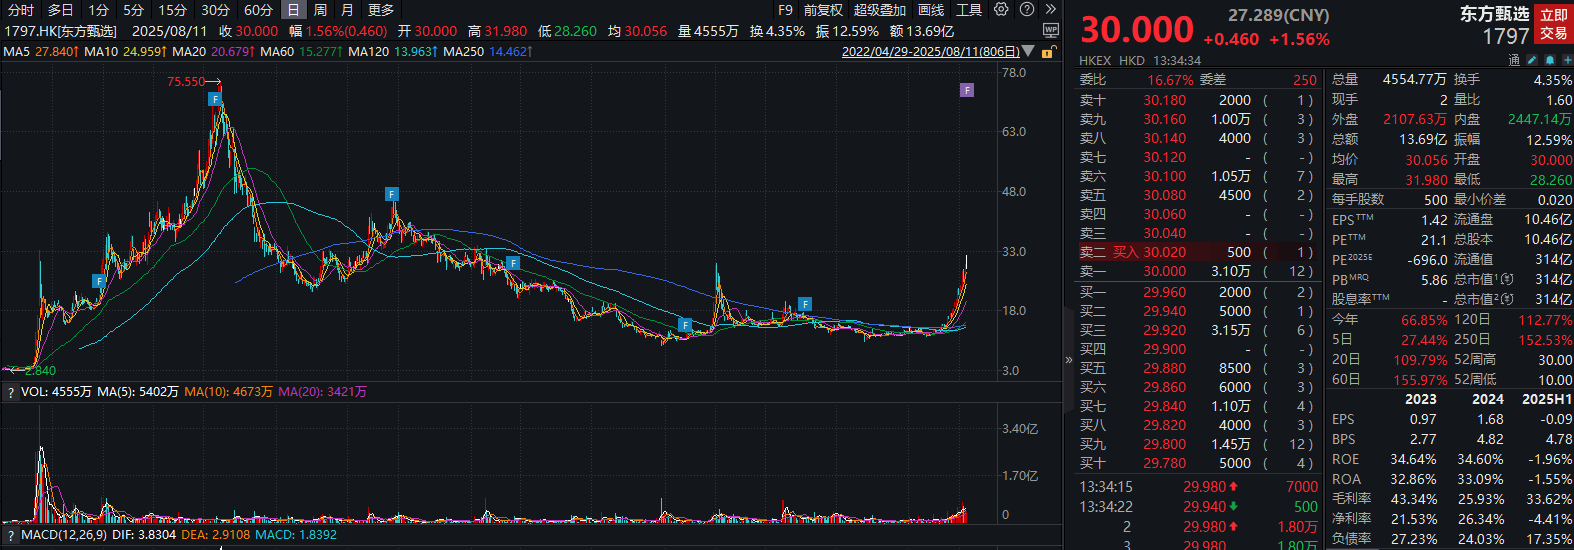1574x550 pixels.
Task: Click the red 立即交易 button
Action: (x=1554, y=24)
